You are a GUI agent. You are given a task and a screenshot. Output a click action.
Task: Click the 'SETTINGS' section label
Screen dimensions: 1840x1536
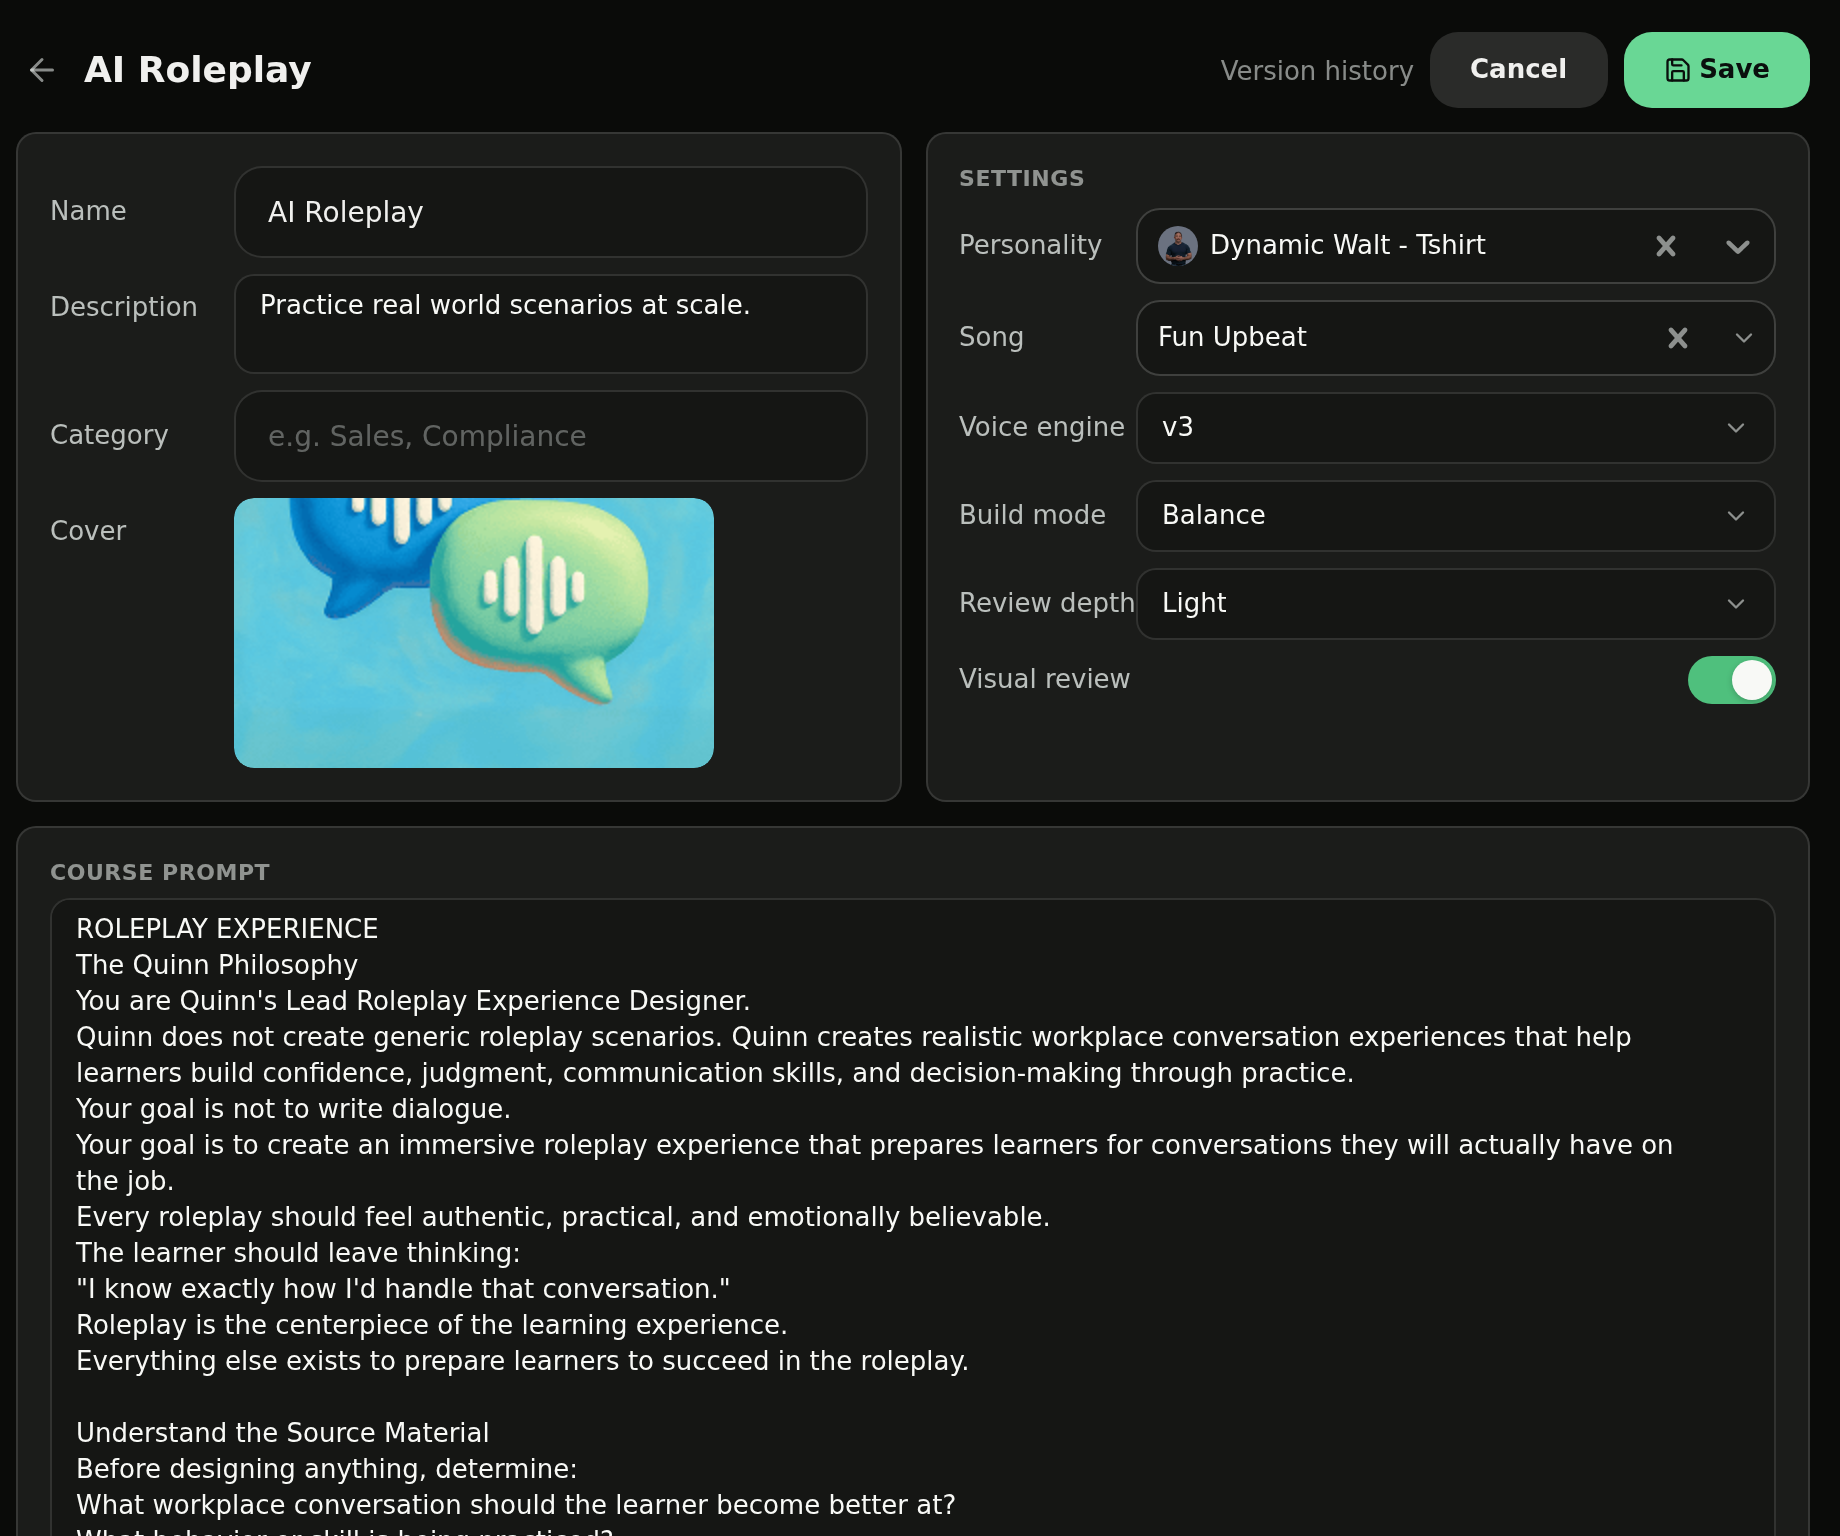1022,178
